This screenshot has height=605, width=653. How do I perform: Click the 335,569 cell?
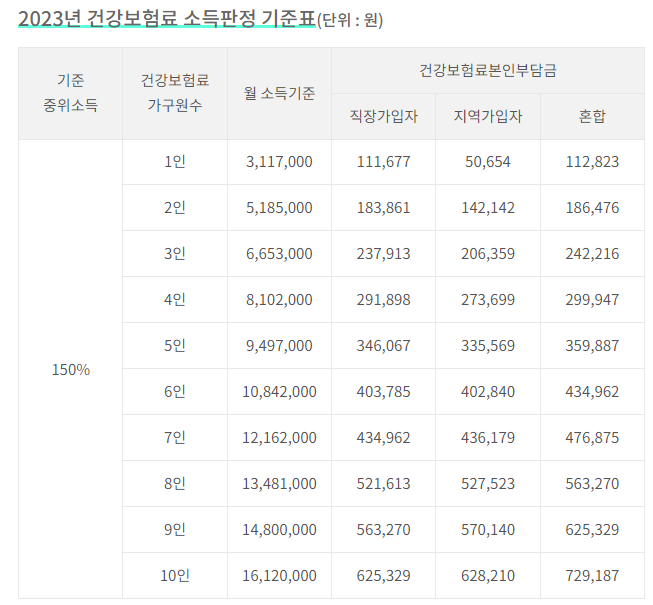pyautogui.click(x=488, y=346)
